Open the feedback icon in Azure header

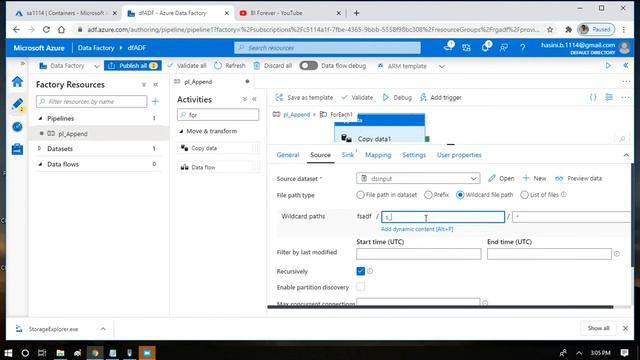click(504, 48)
